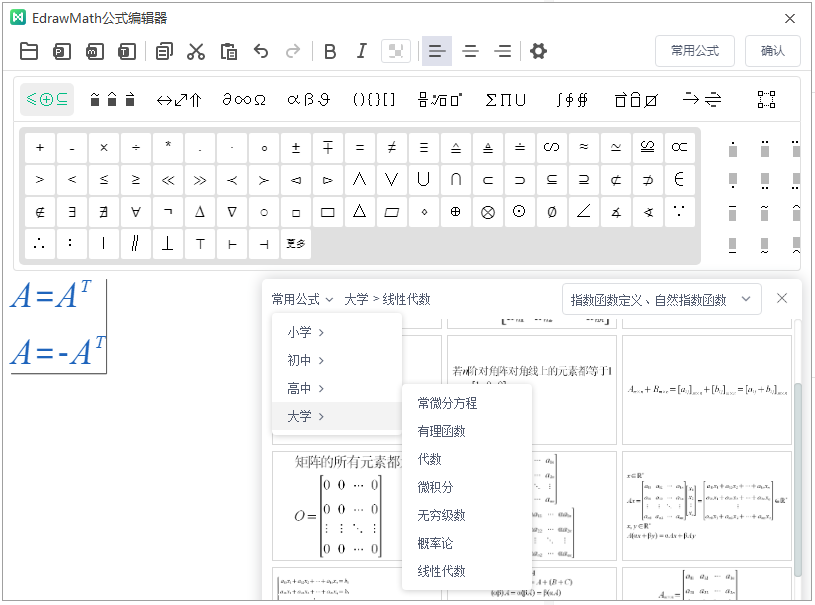Insert the plus-minus ± symbol
Screen dimensions: 815x605
[x=296, y=148]
